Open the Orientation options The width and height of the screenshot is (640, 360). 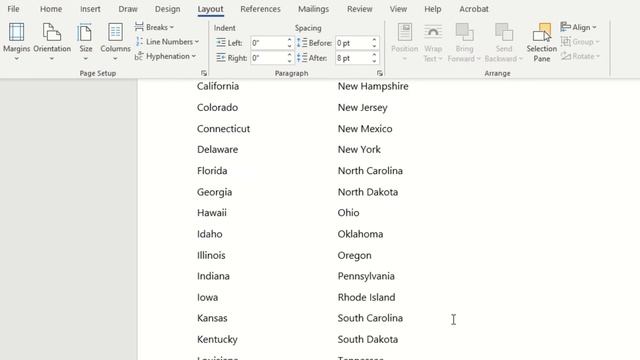[52, 42]
